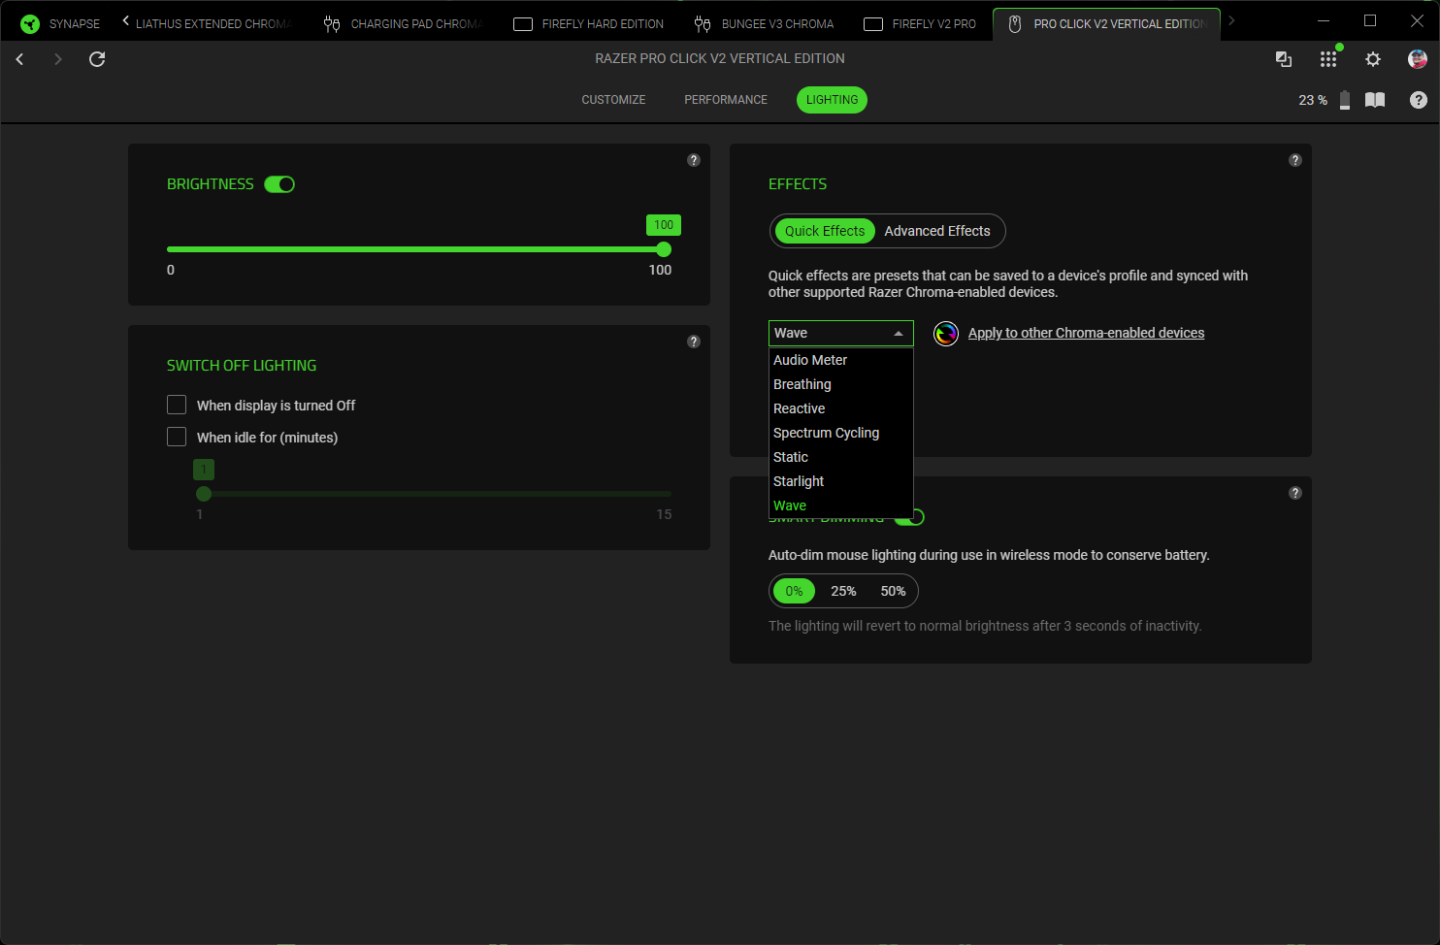This screenshot has width=1440, height=945.
Task: Open the user profile avatar
Action: [1417, 59]
